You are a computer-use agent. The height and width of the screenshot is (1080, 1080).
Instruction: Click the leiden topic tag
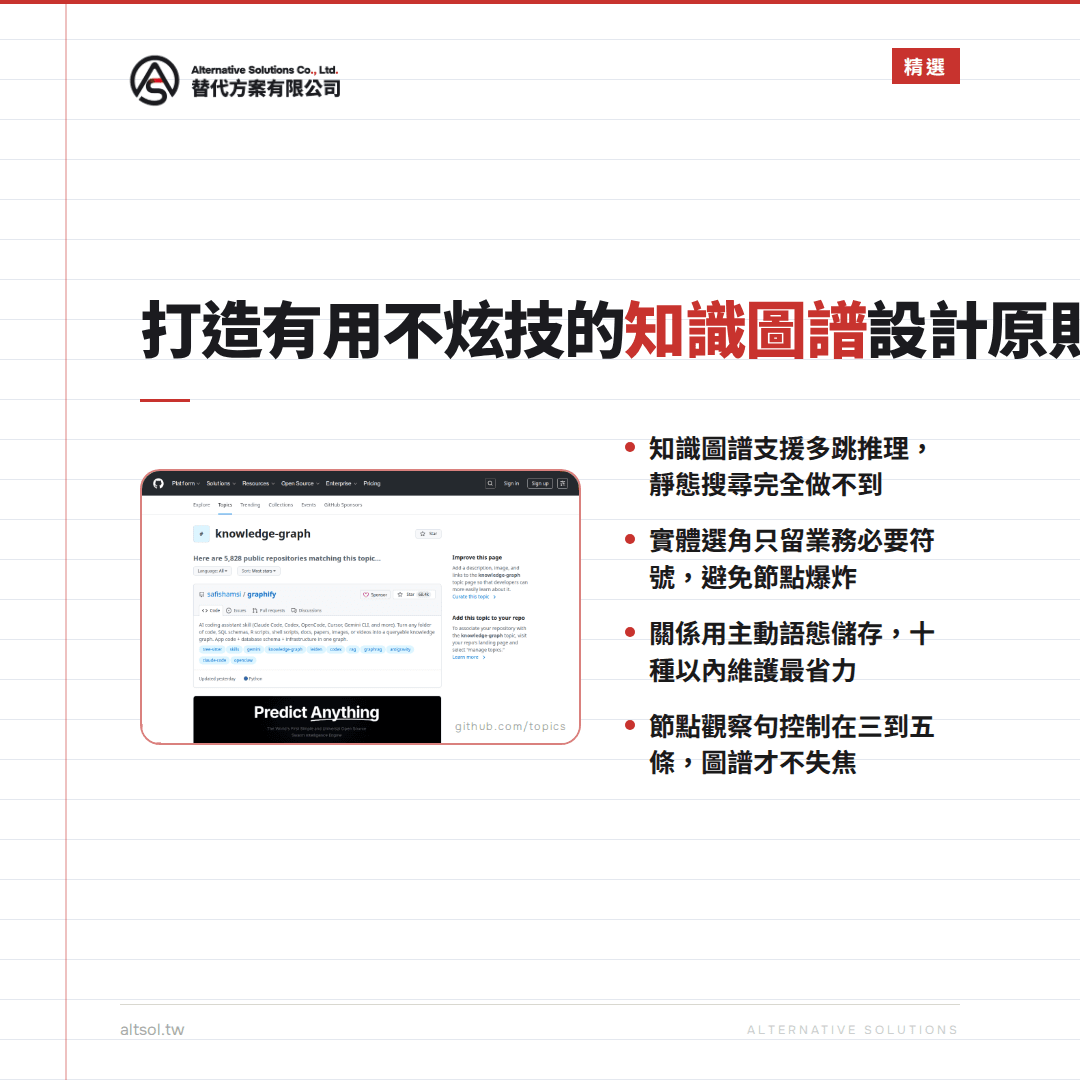[316, 650]
